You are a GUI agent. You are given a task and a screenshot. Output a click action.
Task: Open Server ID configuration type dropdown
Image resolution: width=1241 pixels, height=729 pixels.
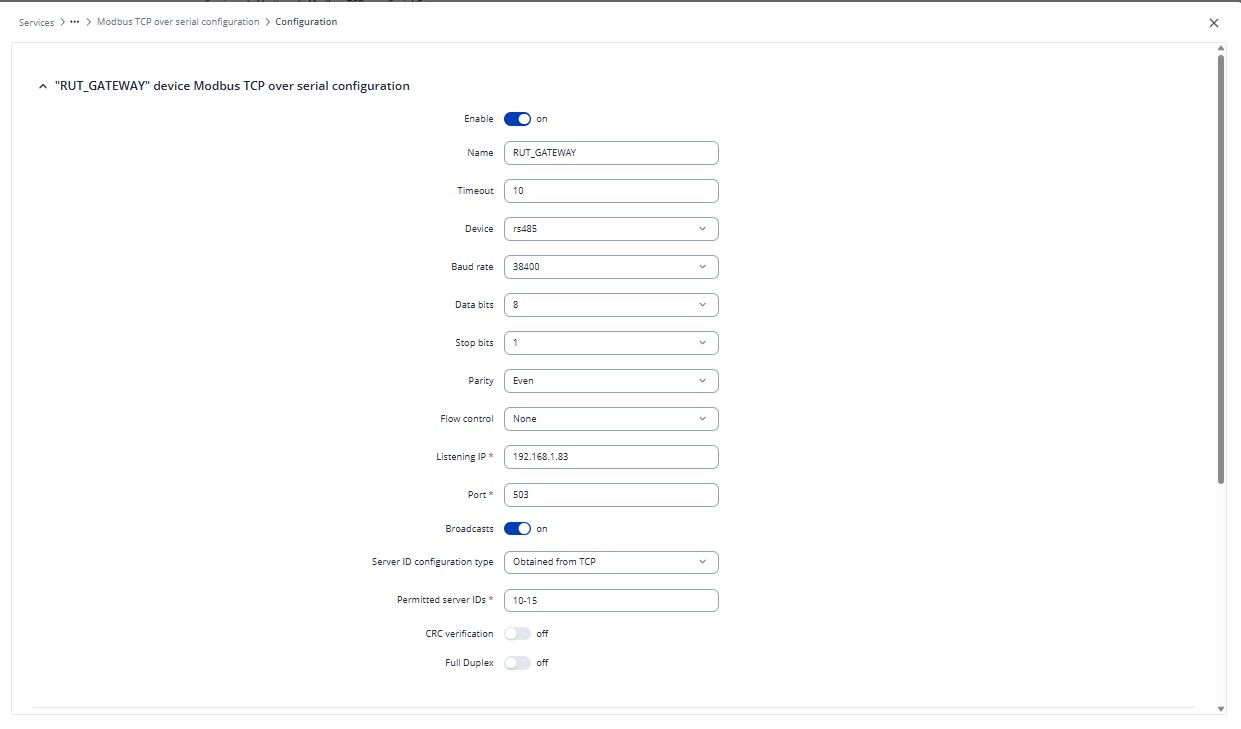coord(610,562)
